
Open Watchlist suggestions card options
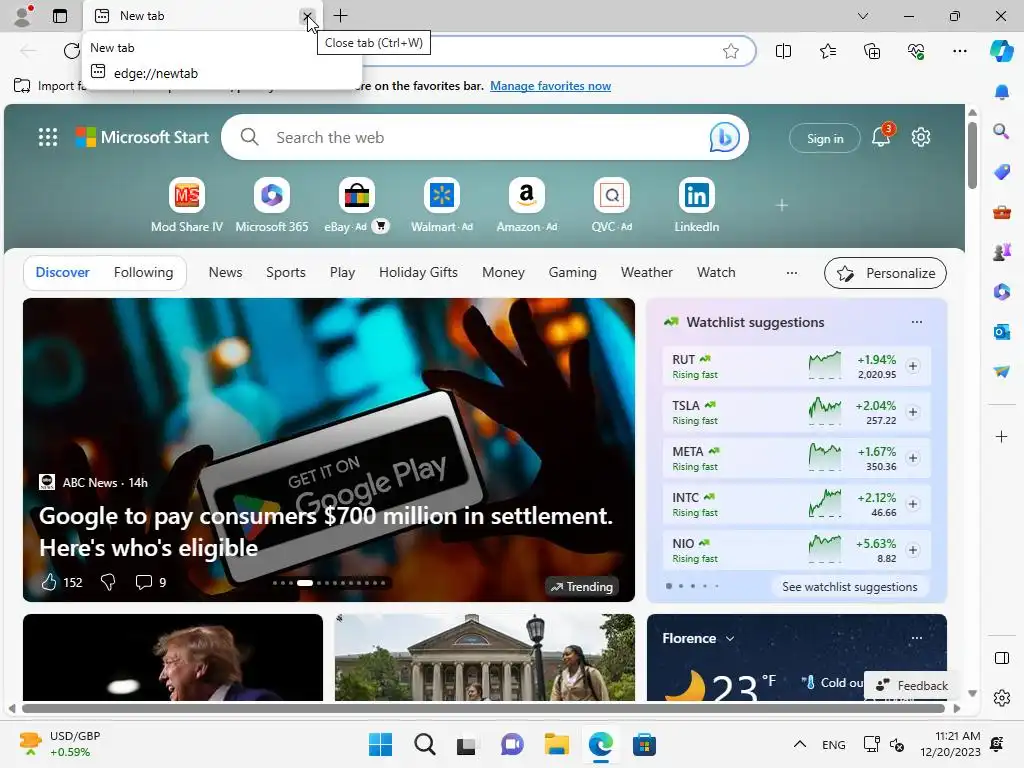917,322
